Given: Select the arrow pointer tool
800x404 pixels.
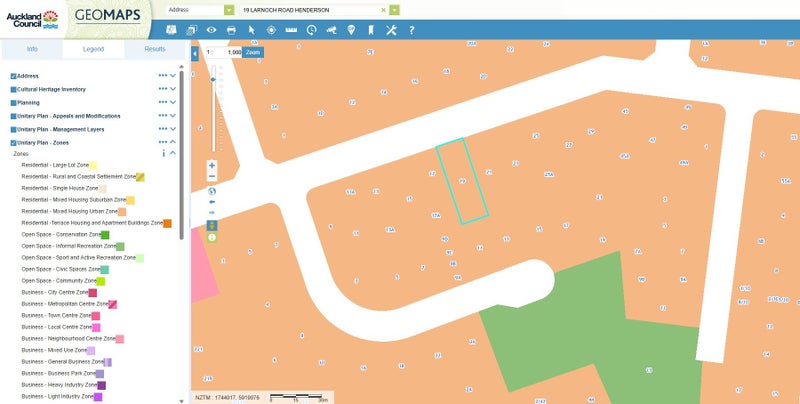Looking at the screenshot, I should (252, 30).
